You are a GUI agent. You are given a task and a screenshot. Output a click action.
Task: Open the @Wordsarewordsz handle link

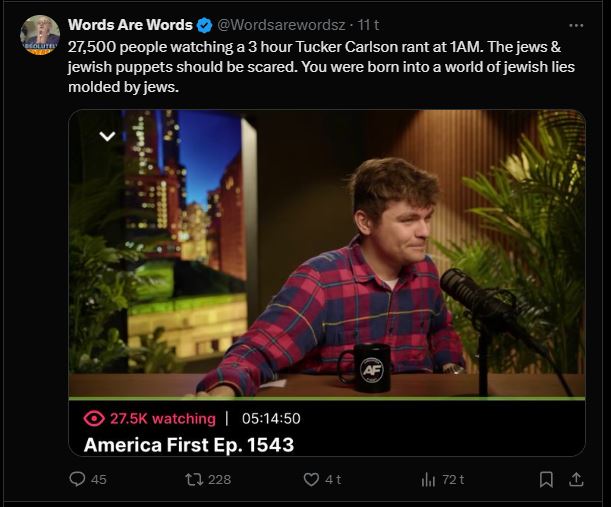click(x=281, y=25)
